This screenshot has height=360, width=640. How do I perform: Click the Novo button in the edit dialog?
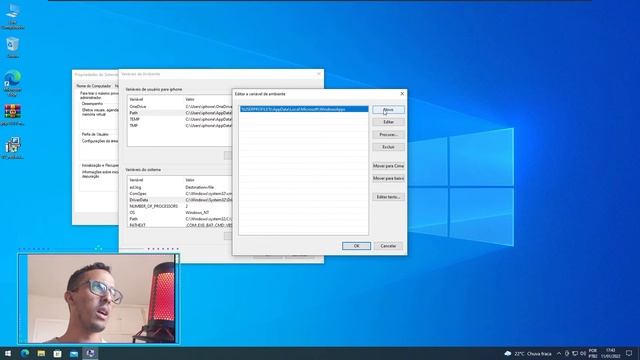pos(388,110)
